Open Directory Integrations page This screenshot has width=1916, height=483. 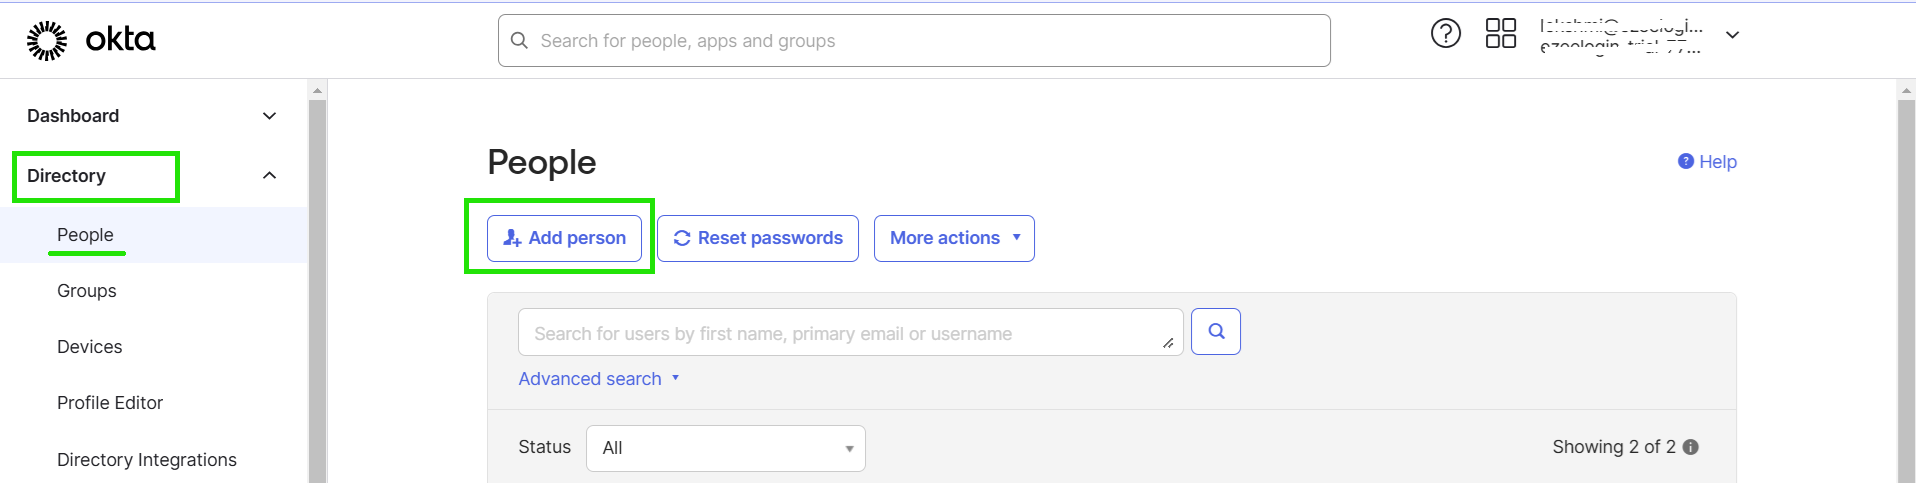pos(147,460)
